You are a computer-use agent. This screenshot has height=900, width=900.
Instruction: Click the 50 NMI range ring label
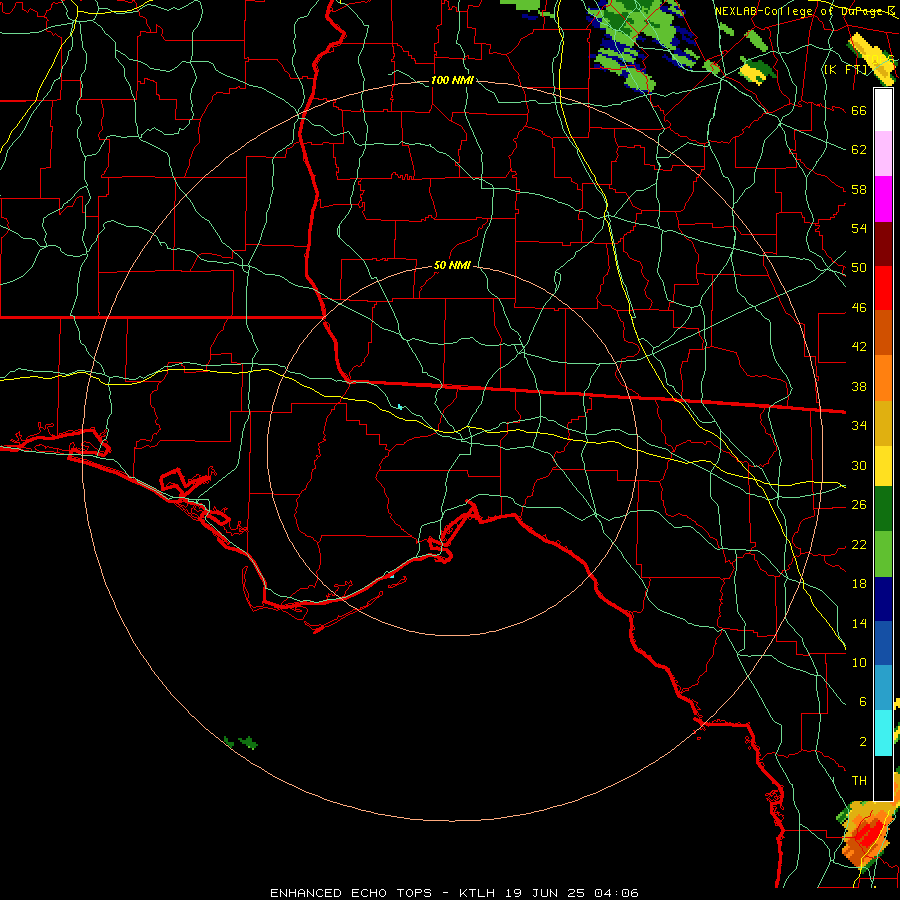[452, 265]
